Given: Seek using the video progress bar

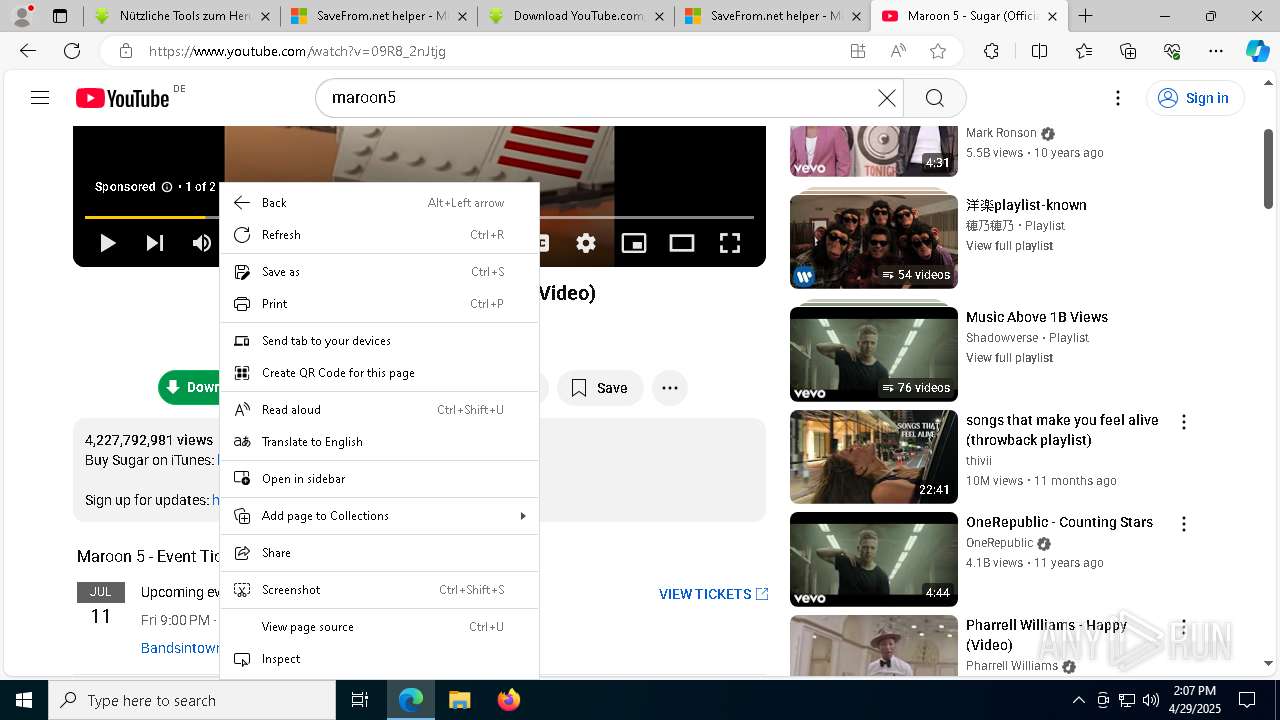Looking at the screenshot, I should pyautogui.click(x=419, y=216).
